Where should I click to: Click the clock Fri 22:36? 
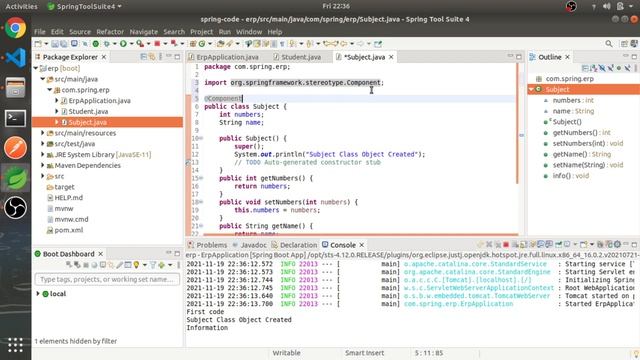[336, 6]
